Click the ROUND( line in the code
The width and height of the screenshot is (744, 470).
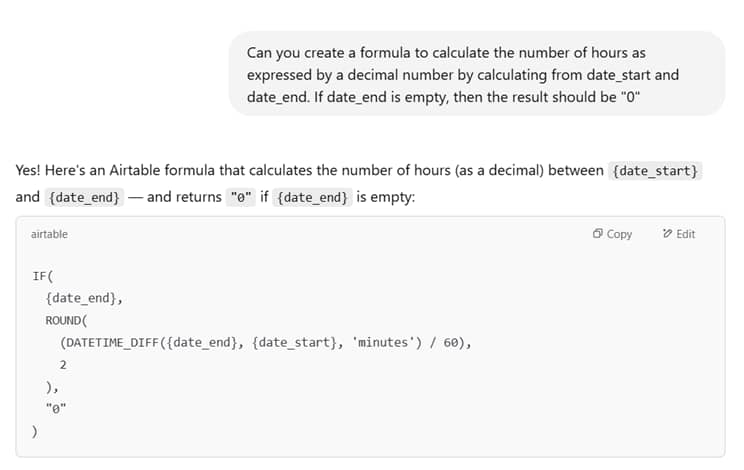pyautogui.click(x=66, y=321)
